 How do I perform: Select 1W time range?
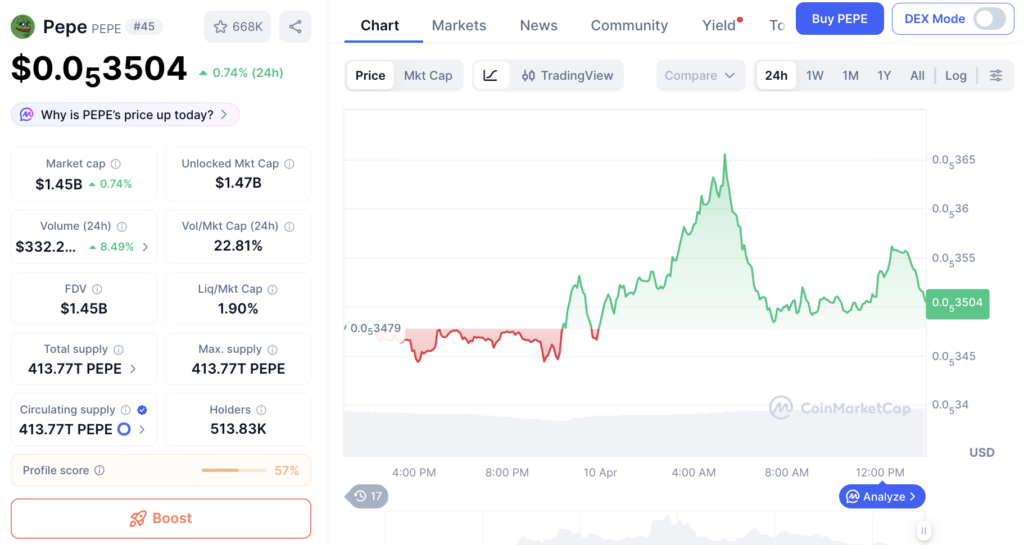(815, 76)
